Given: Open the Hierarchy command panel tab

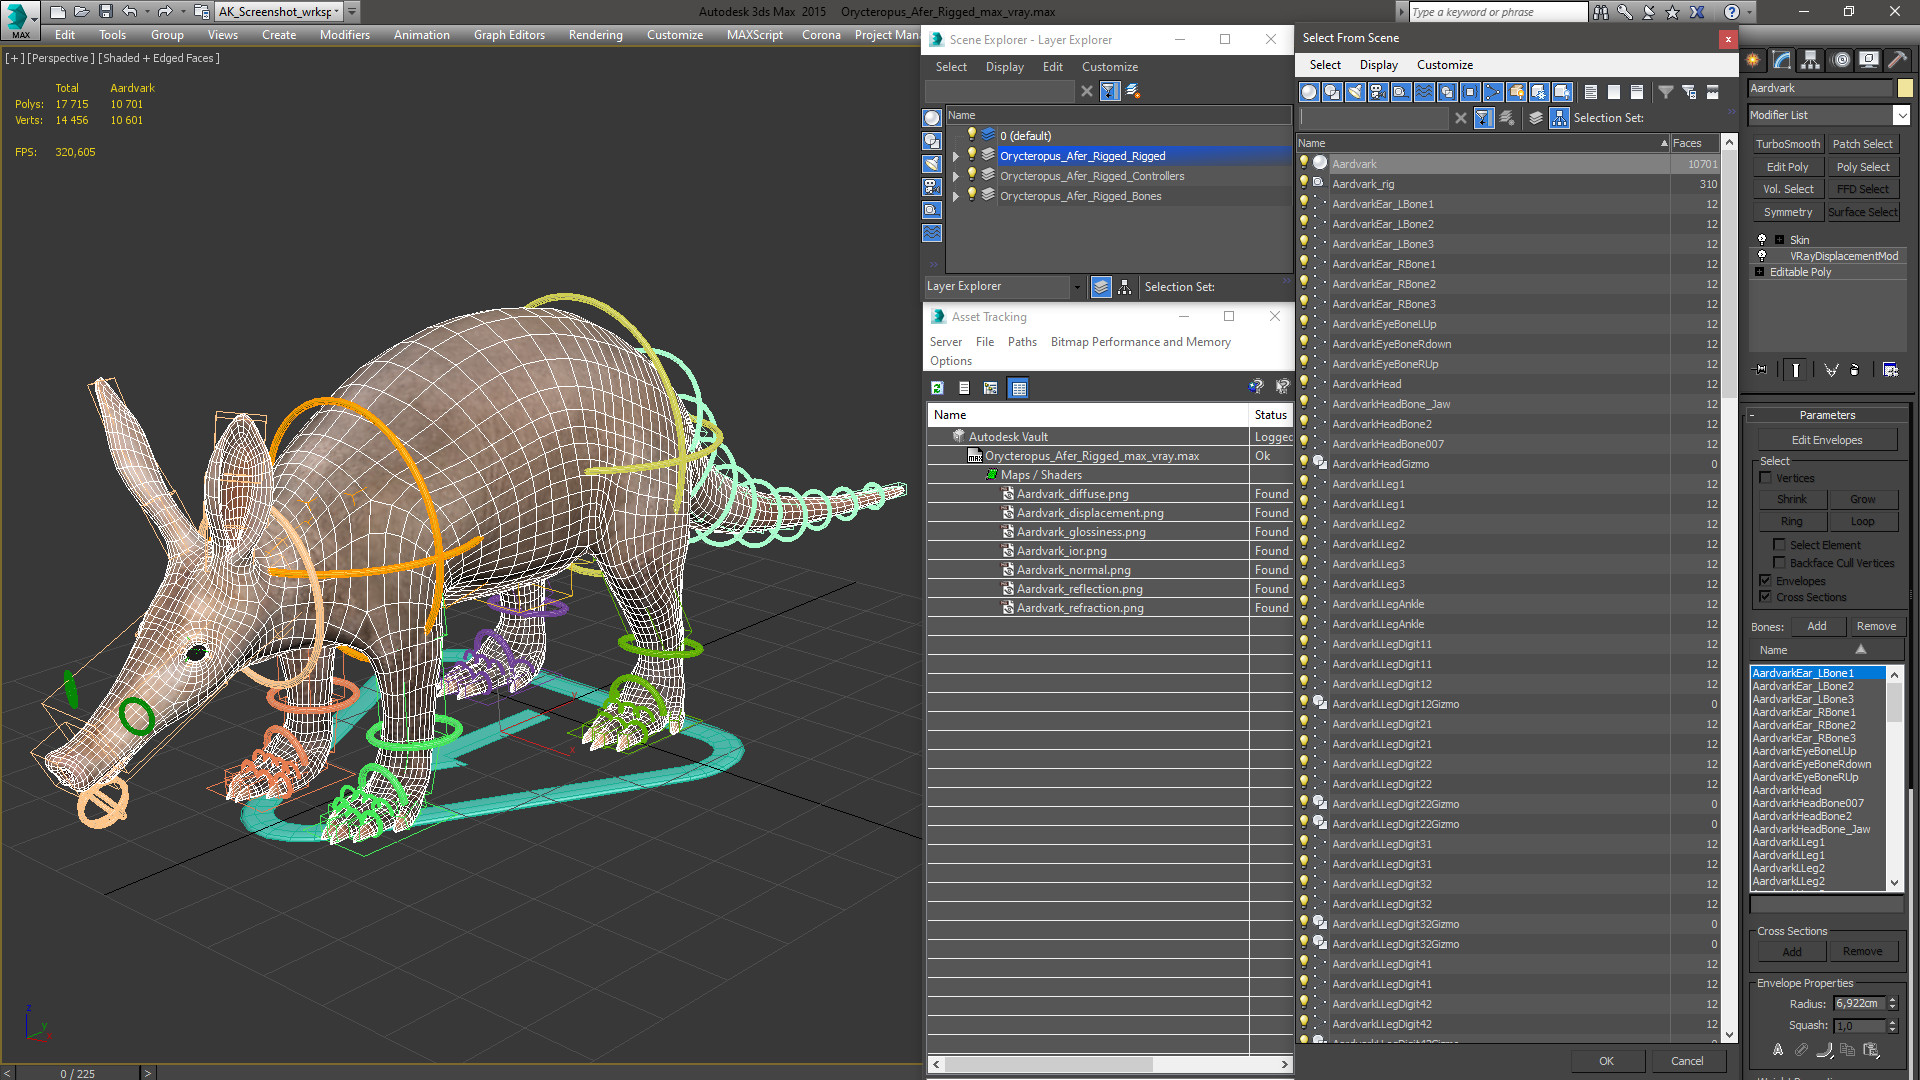Looking at the screenshot, I should click(1811, 60).
